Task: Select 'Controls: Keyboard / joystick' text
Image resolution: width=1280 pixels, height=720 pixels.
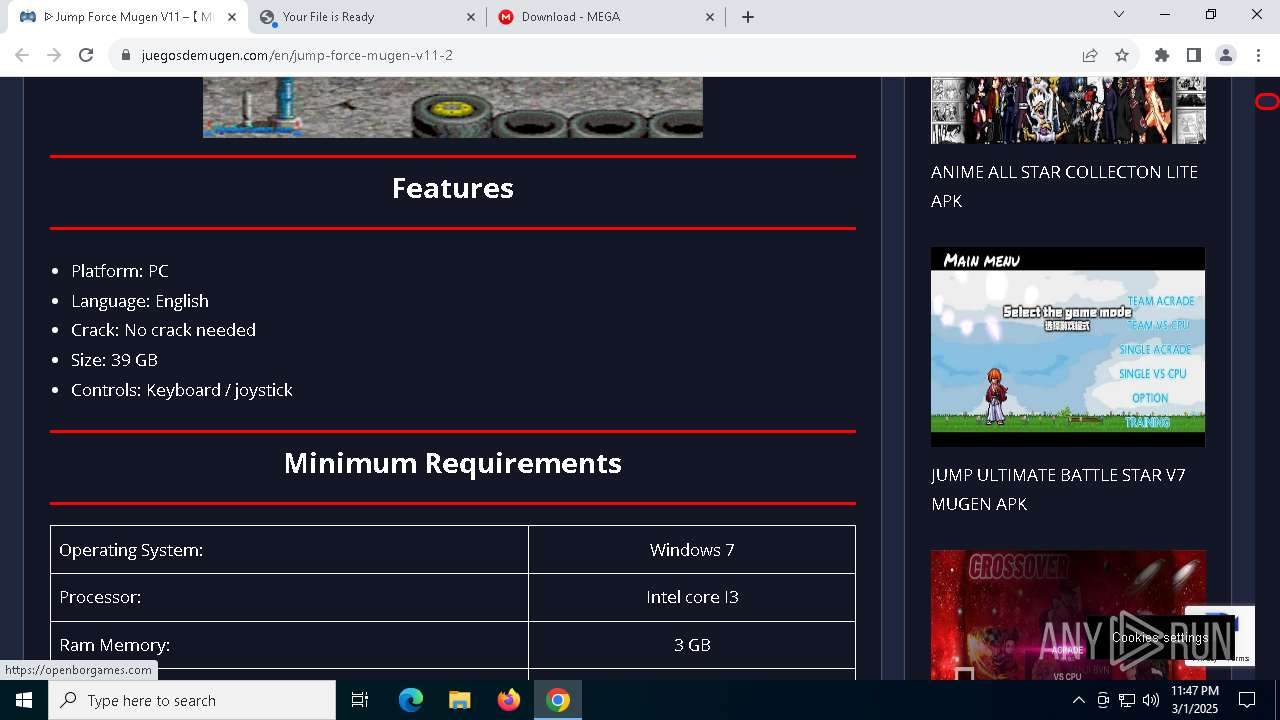Action: coord(182,390)
